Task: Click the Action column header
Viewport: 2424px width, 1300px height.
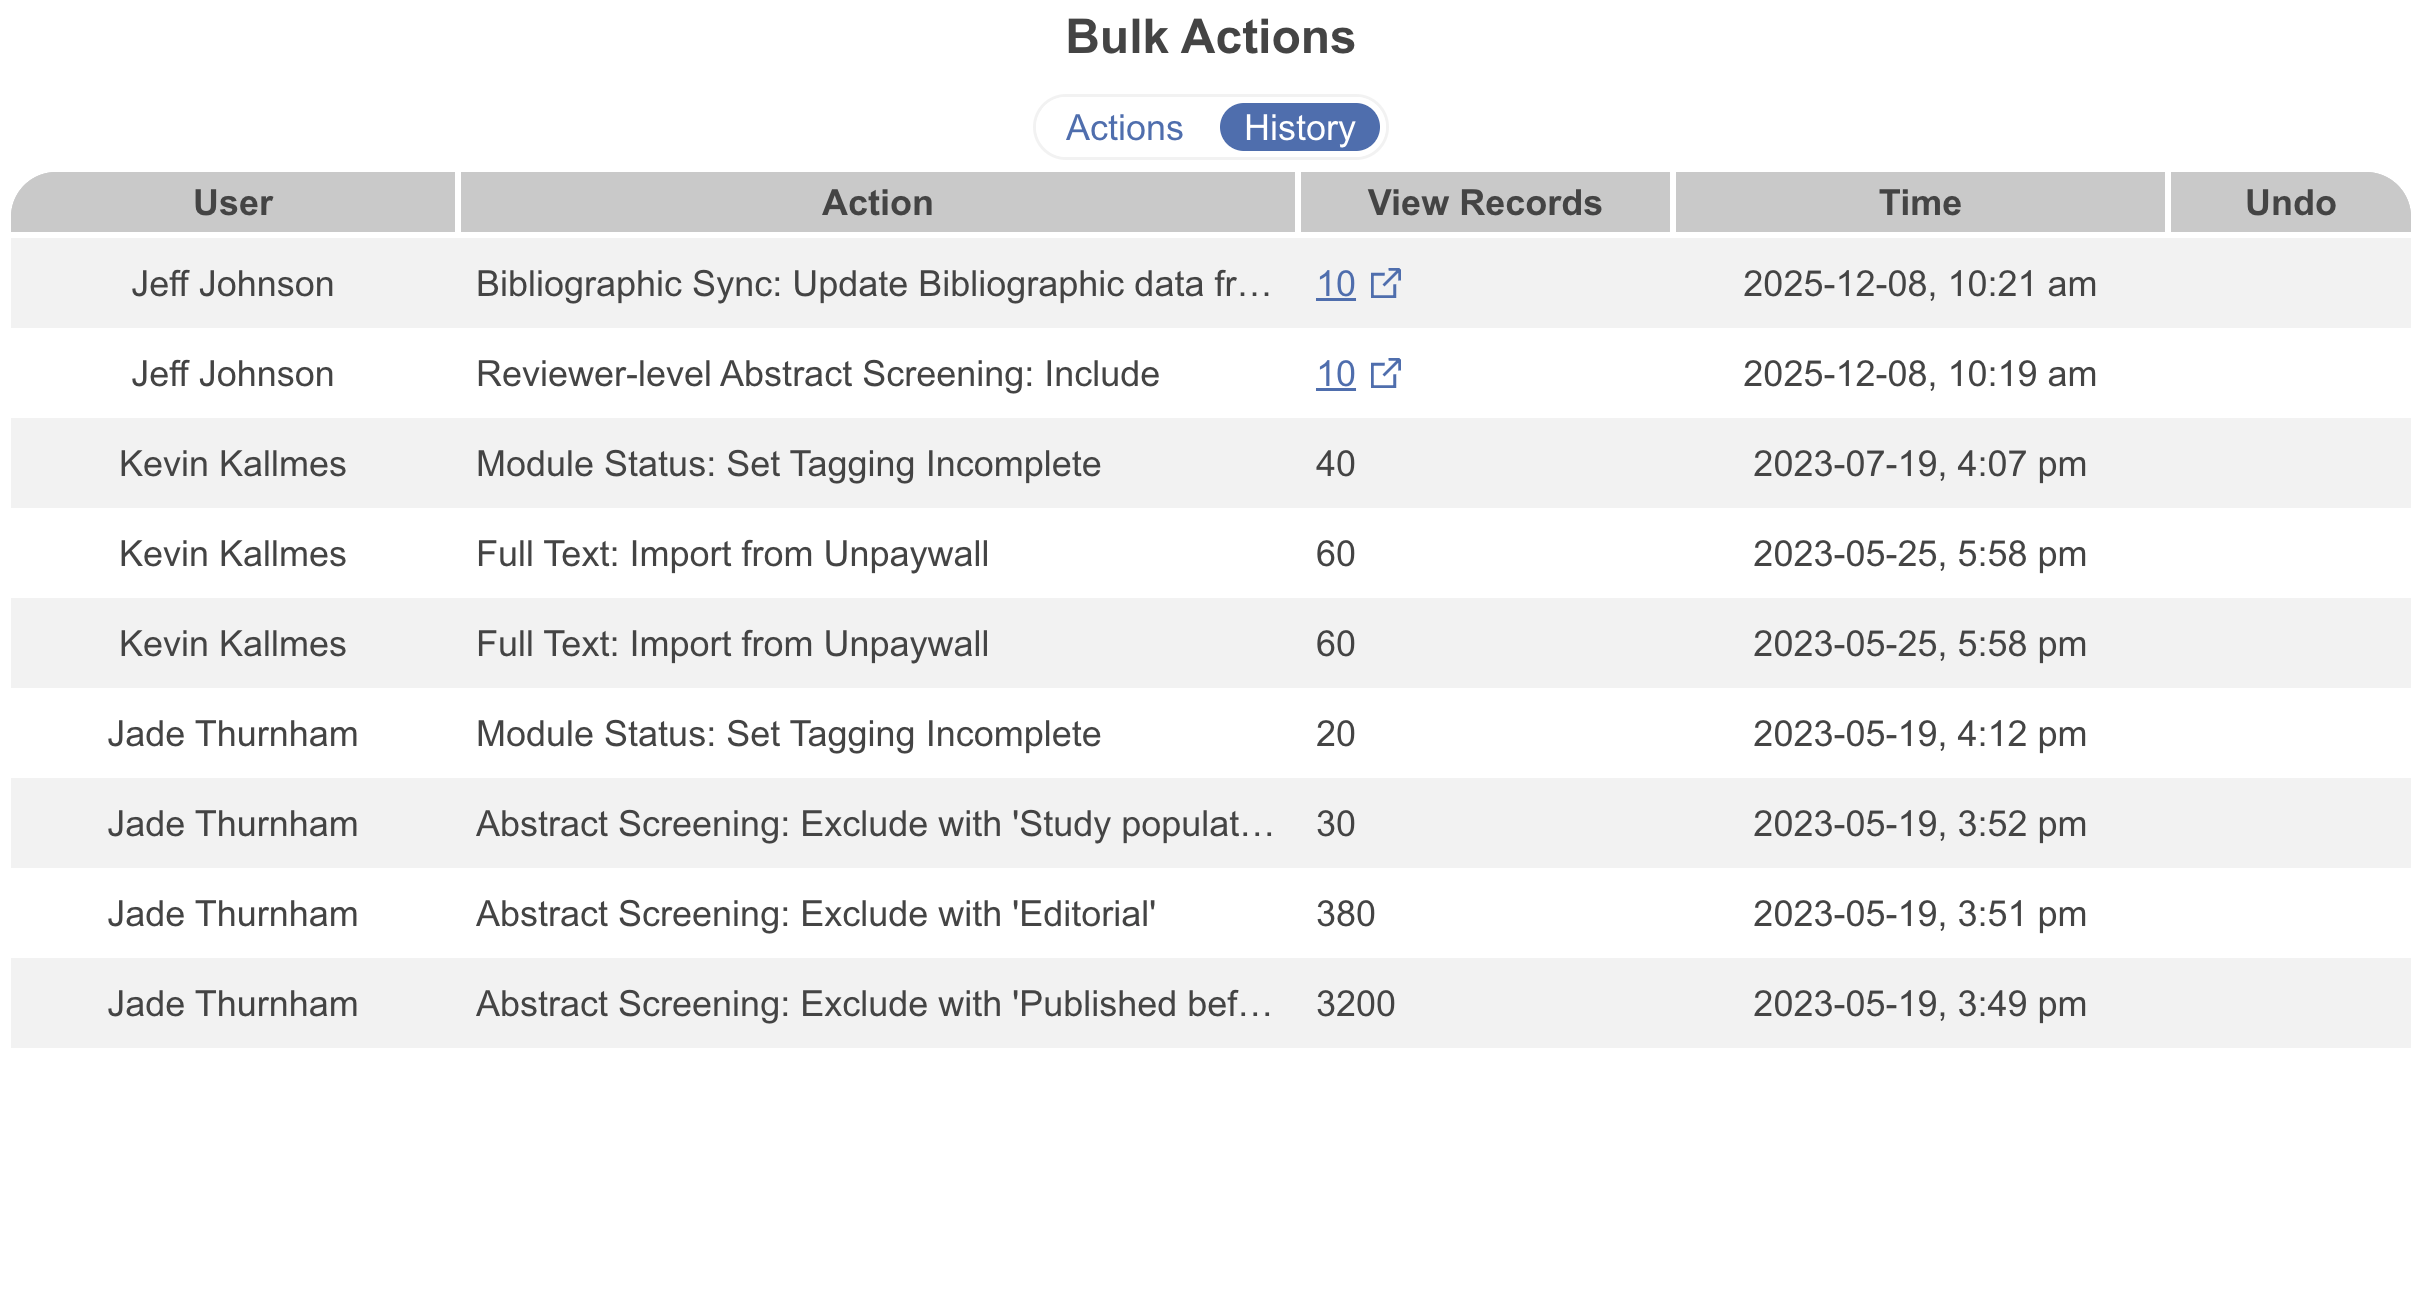Action: (877, 203)
